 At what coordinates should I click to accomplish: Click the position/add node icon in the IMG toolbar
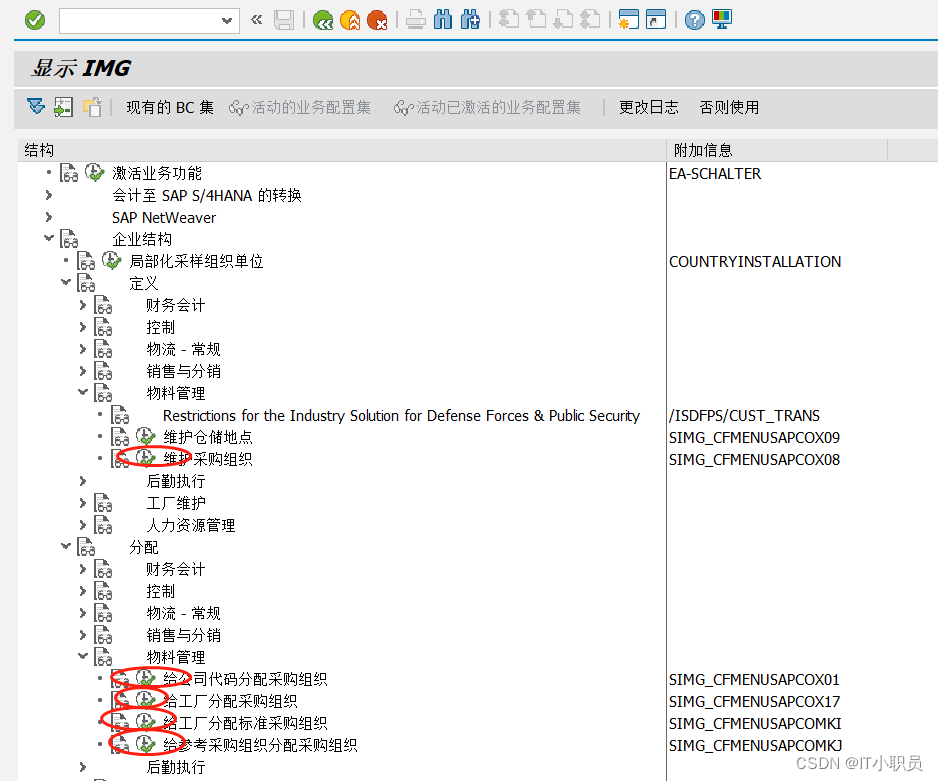(63, 107)
